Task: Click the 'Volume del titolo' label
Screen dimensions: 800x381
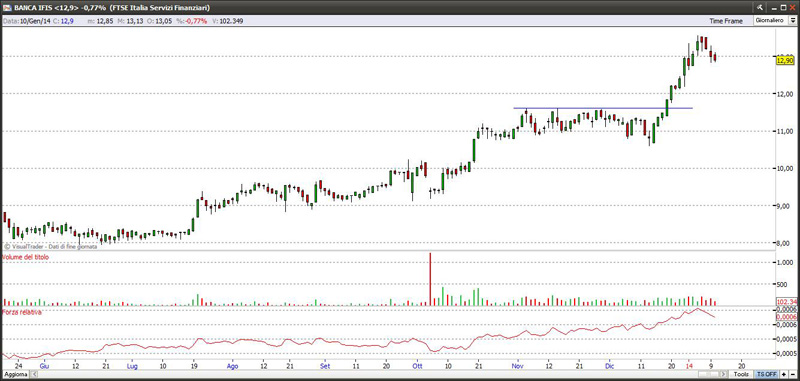Action: pyautogui.click(x=26, y=258)
